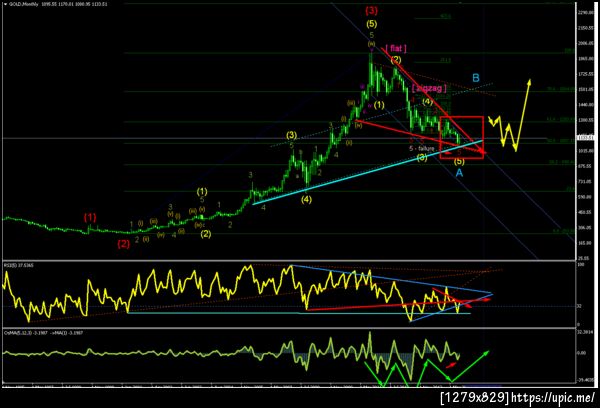Select the pink "[ flat ]" text label

click(396, 49)
